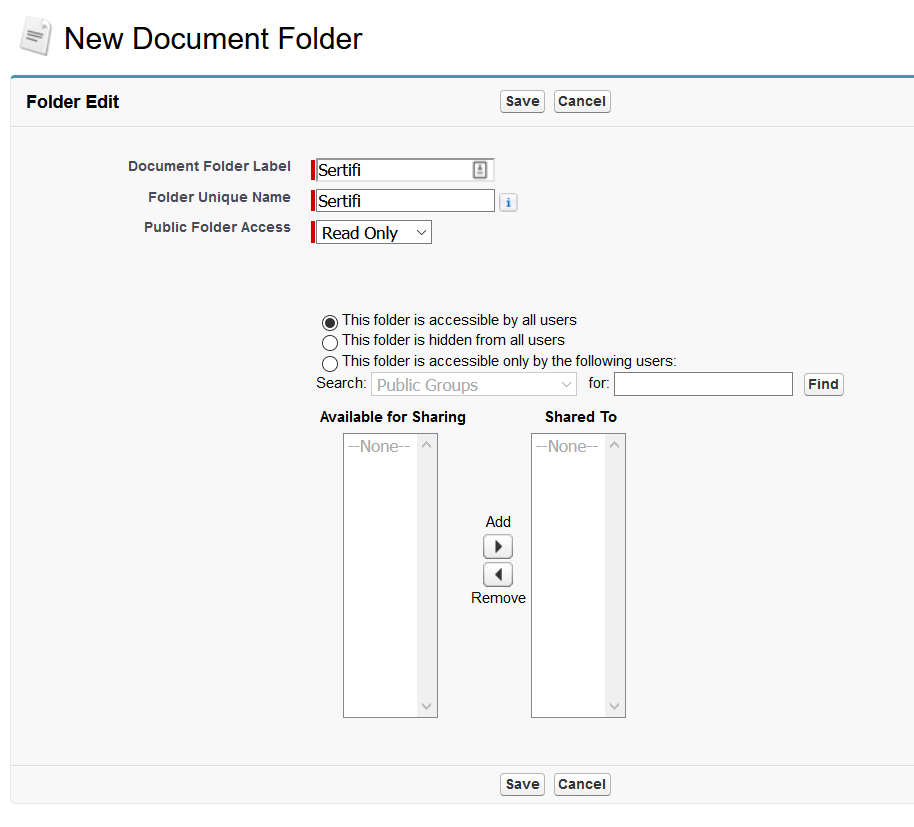The width and height of the screenshot is (914, 827).
Task: Click up arrow of Shared To scrollbar
Action: pos(614,445)
